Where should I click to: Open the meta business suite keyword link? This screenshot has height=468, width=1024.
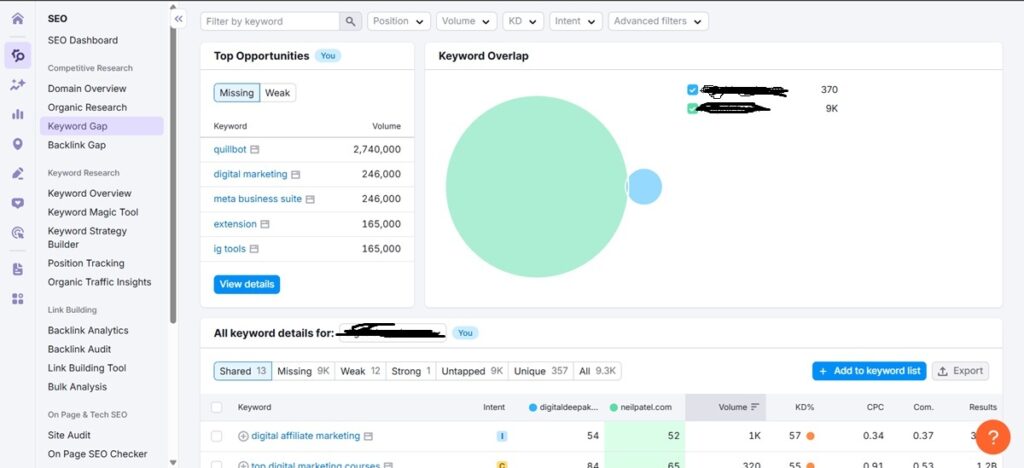point(258,199)
